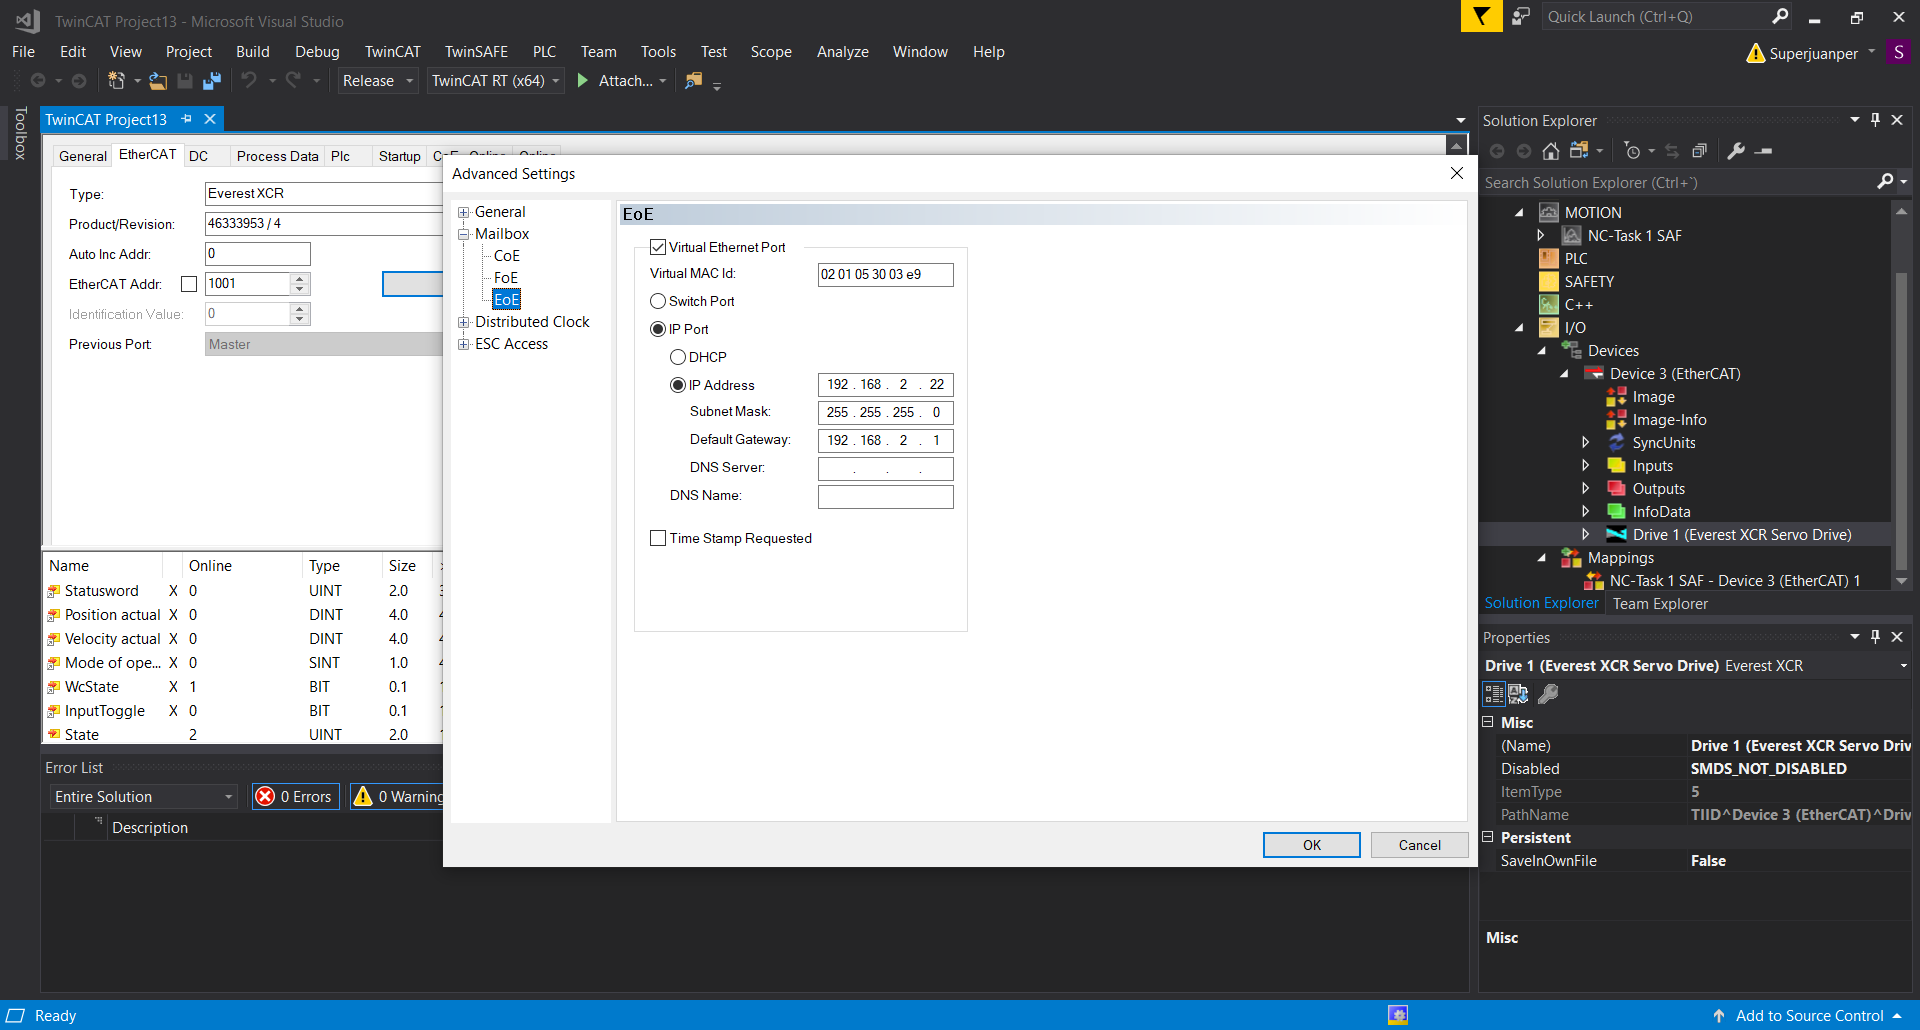
Task: Expand the Inputs node under Device 3
Action: click(x=1585, y=466)
